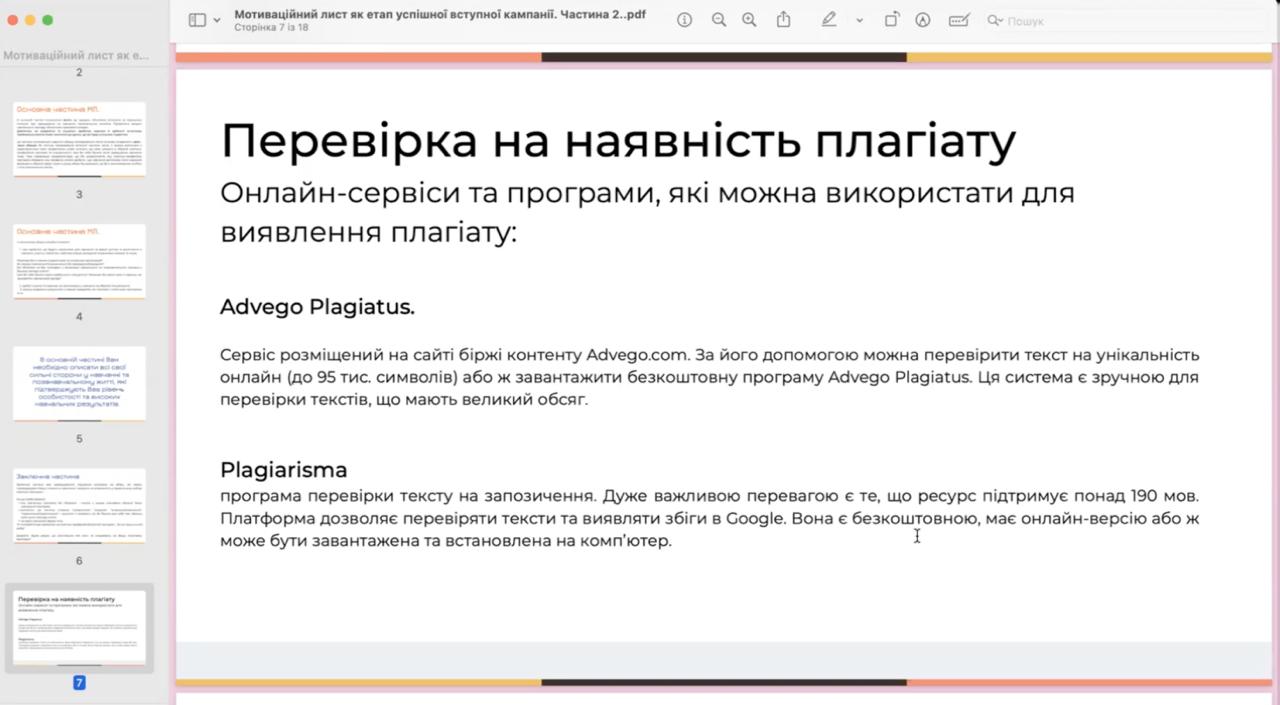
Task: Zoom out using the minus magnifier
Action: [718, 20]
